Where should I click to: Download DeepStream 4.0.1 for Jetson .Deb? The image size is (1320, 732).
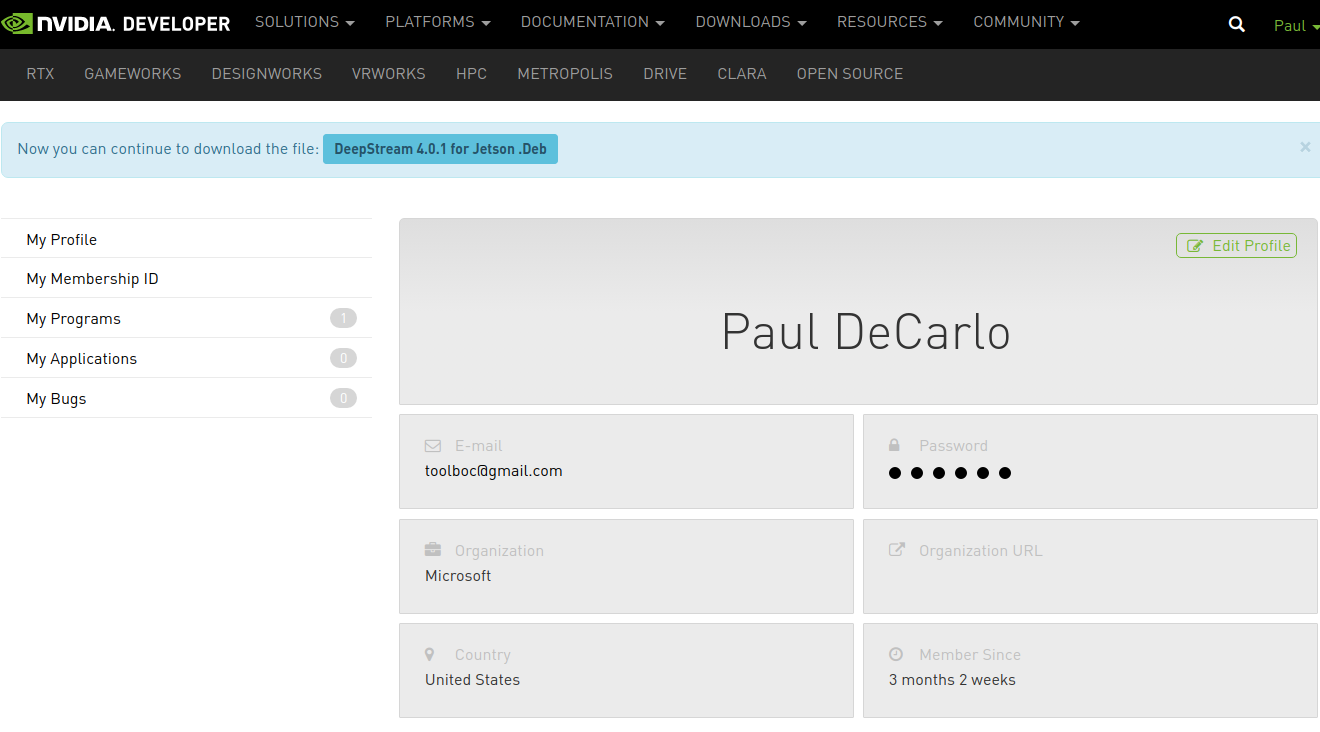(440, 149)
